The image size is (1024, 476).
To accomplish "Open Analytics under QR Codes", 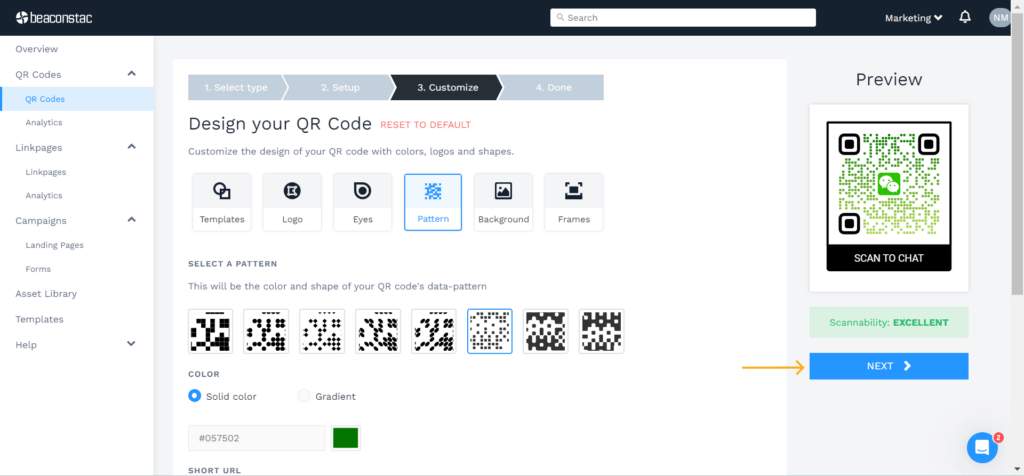I will point(44,122).
